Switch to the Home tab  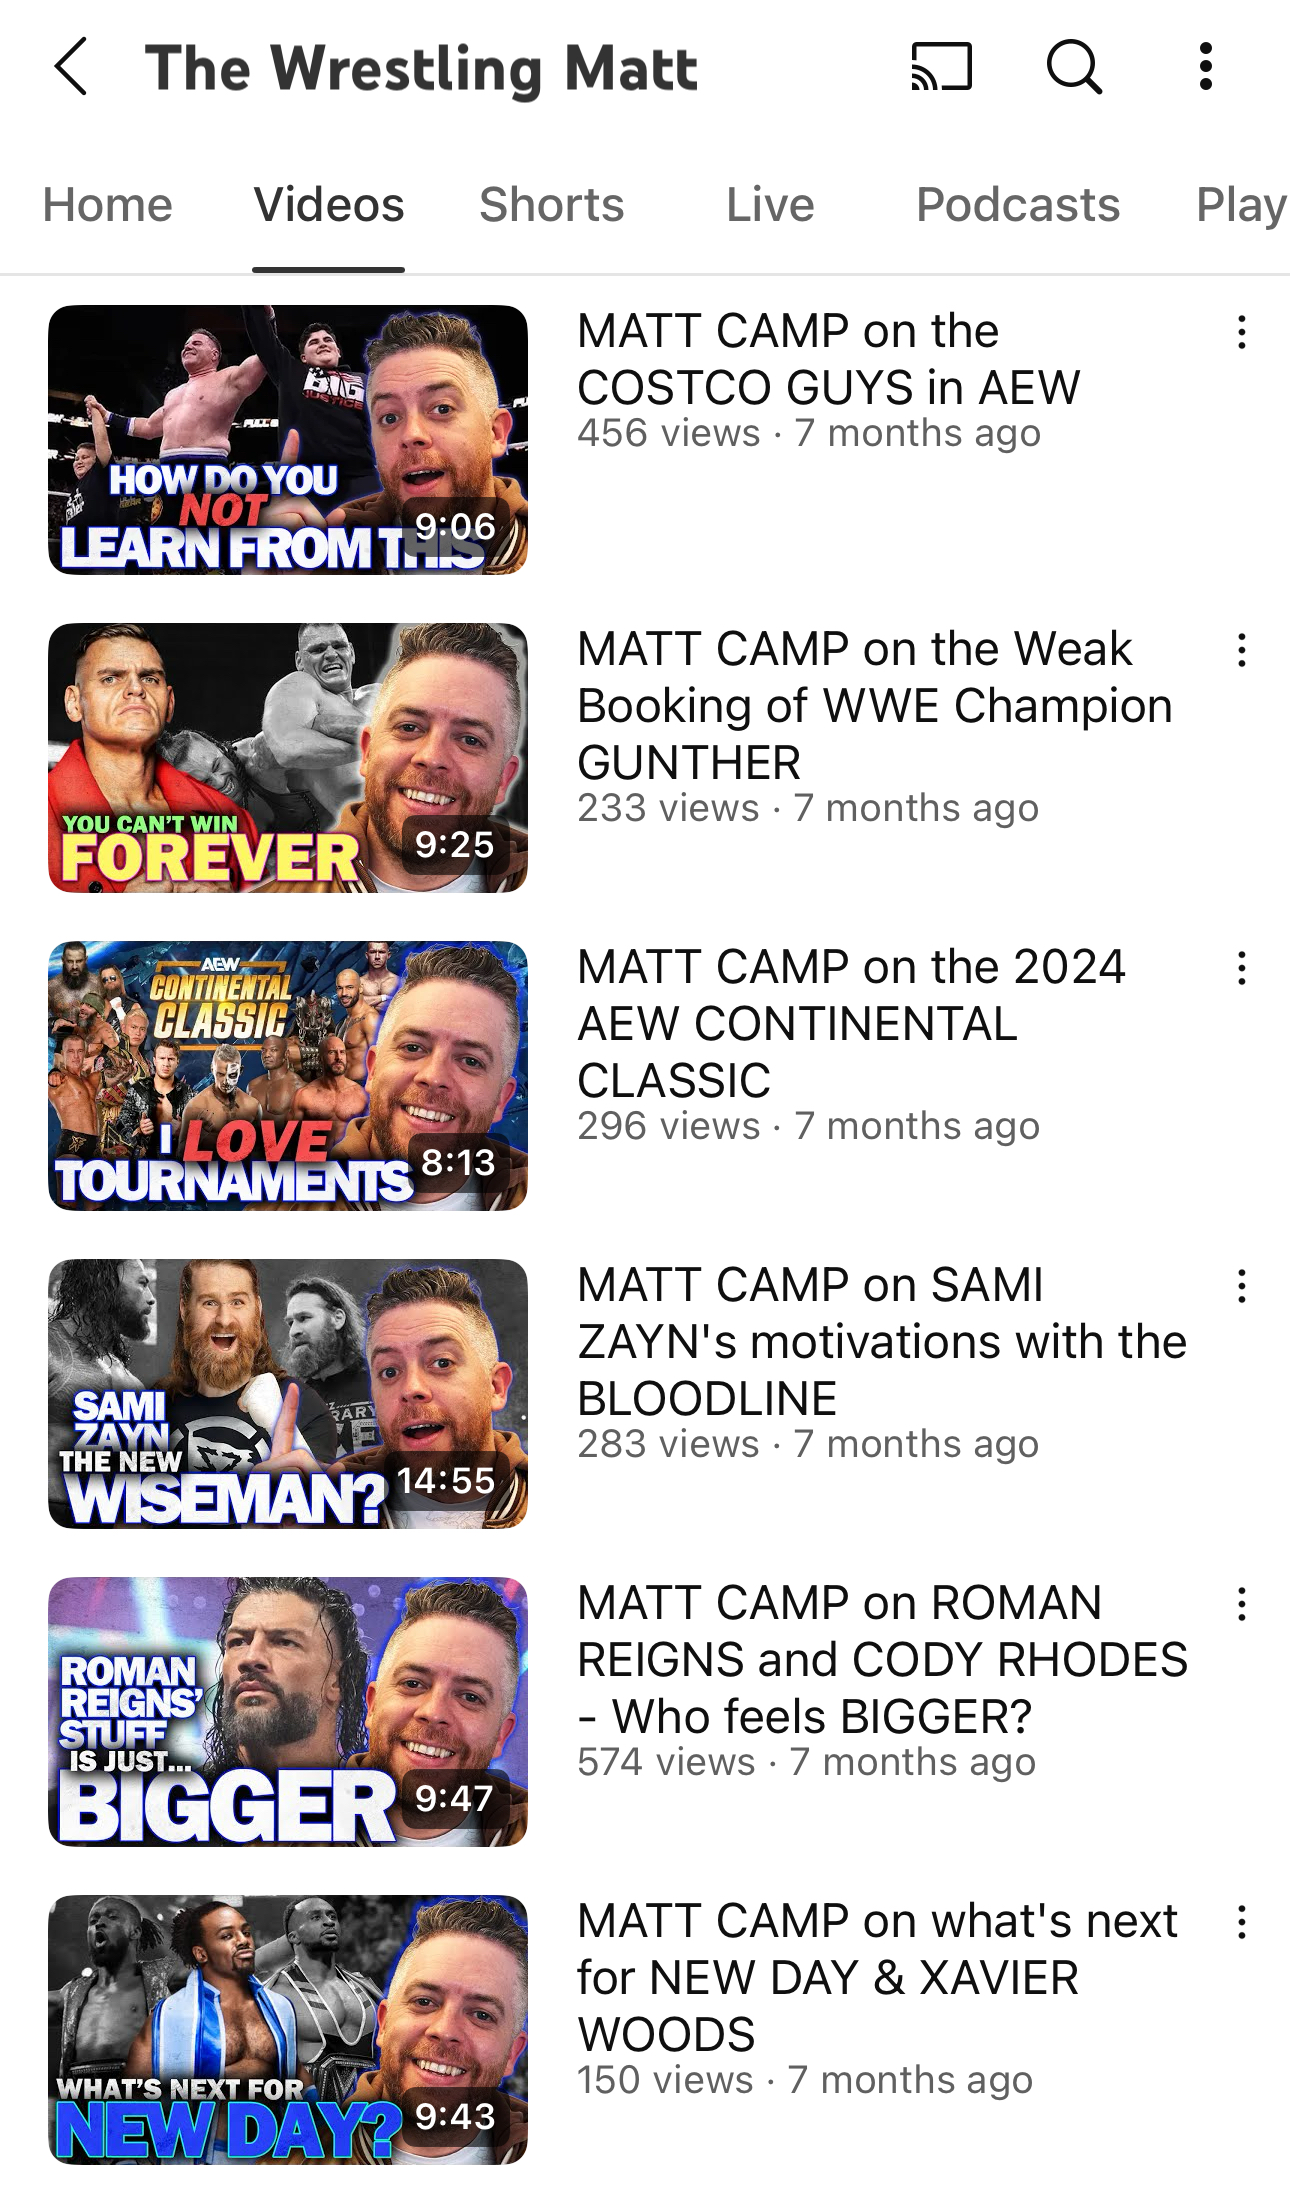[108, 205]
